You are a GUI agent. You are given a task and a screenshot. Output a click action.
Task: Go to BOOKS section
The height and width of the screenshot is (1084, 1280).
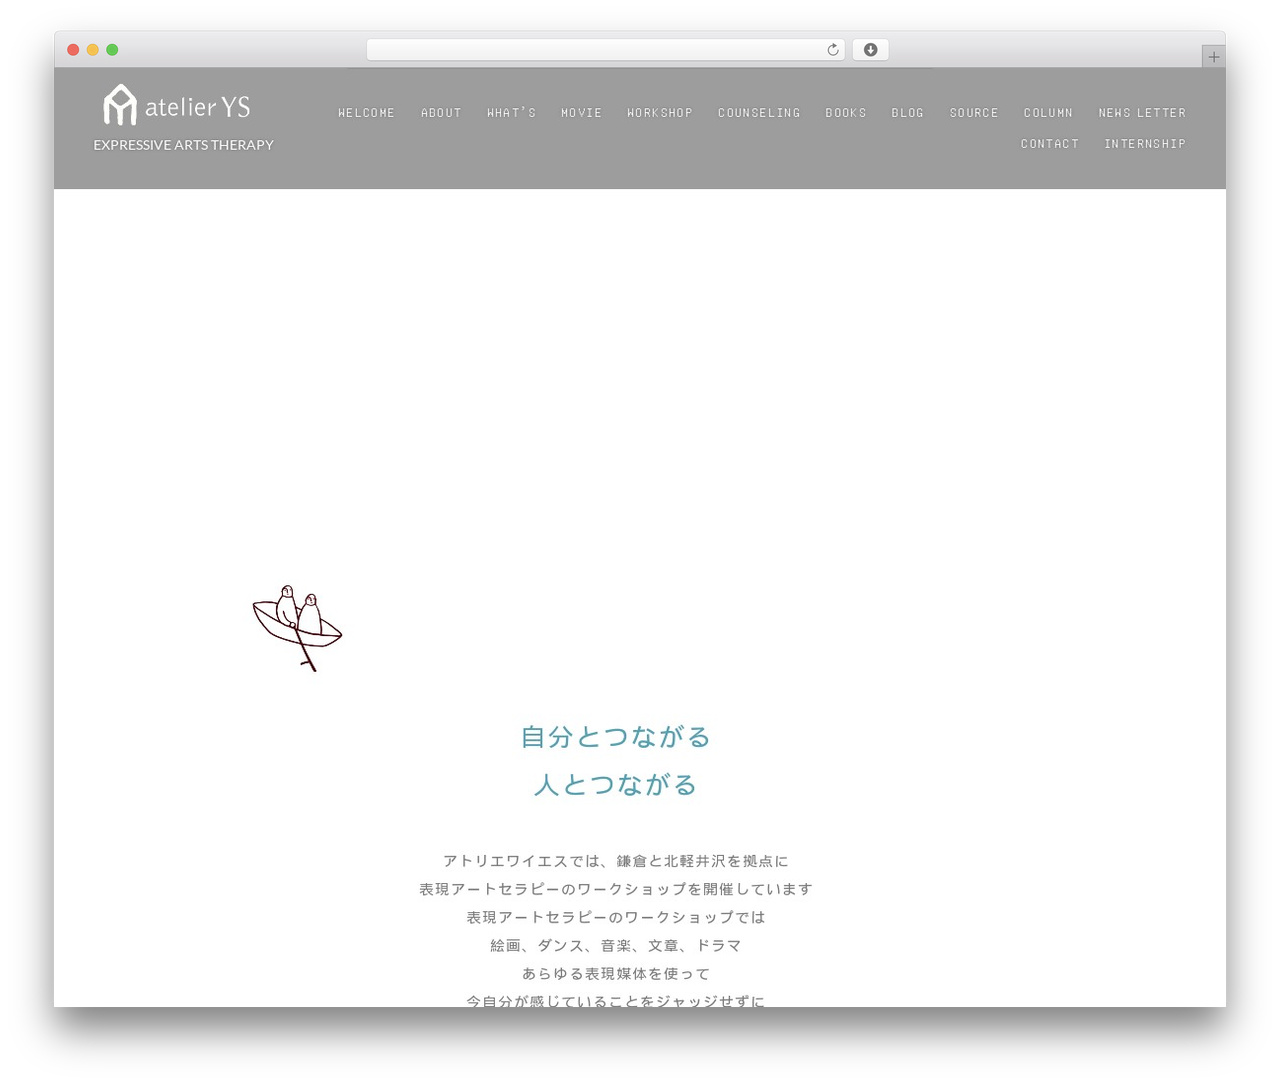(x=846, y=113)
